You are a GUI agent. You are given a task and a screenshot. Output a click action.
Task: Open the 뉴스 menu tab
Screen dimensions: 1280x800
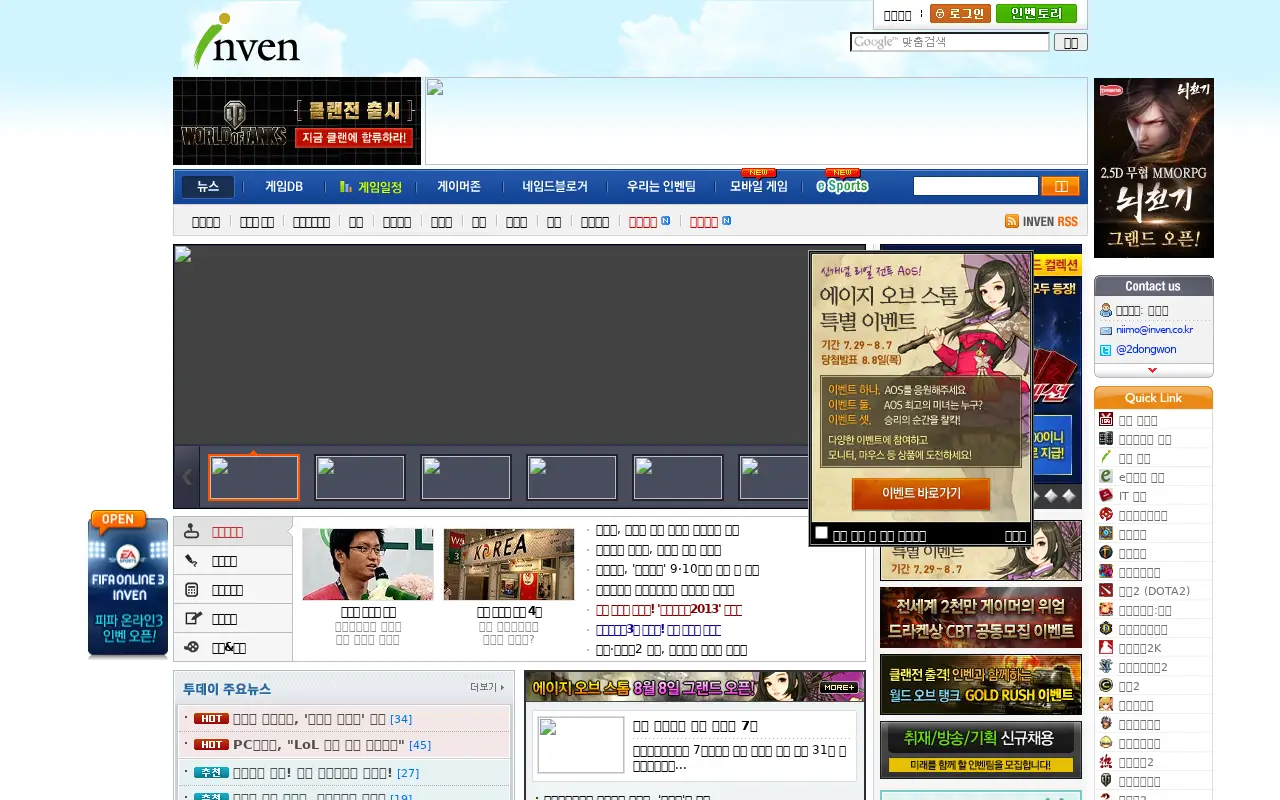(208, 186)
